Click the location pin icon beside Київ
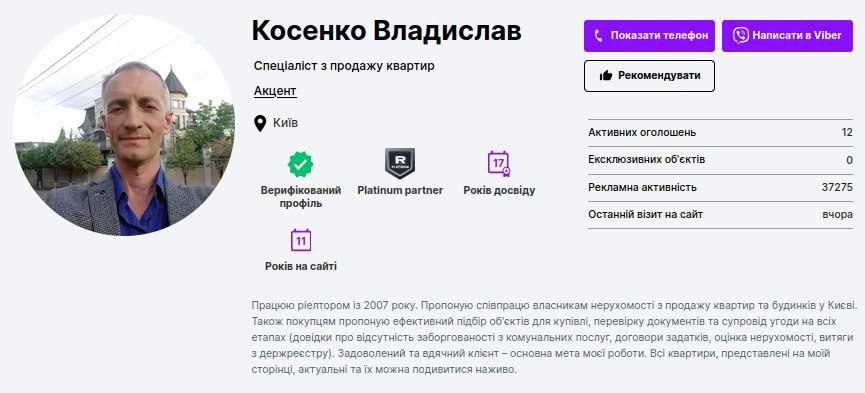This screenshot has width=865, height=393. pyautogui.click(x=260, y=123)
